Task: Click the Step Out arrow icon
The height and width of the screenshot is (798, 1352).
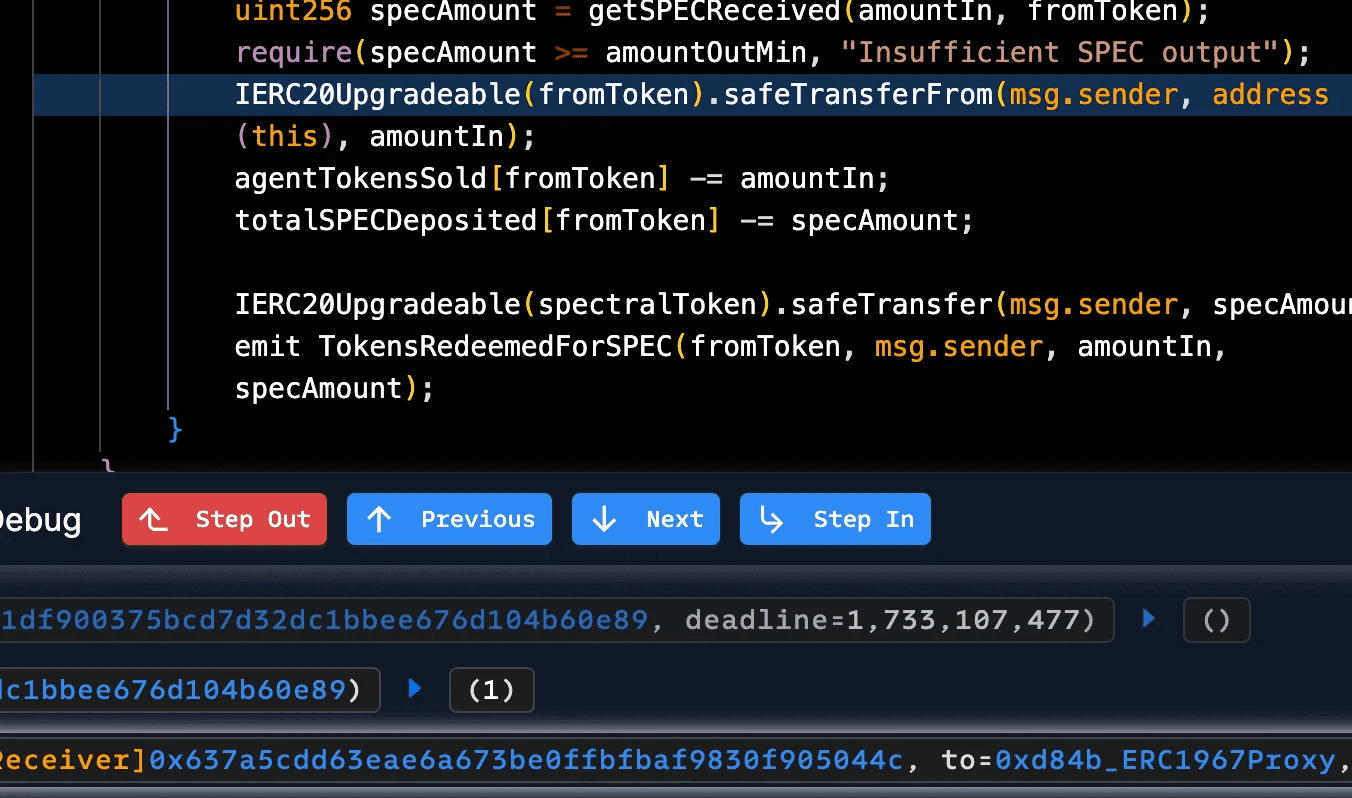Action: coord(153,520)
